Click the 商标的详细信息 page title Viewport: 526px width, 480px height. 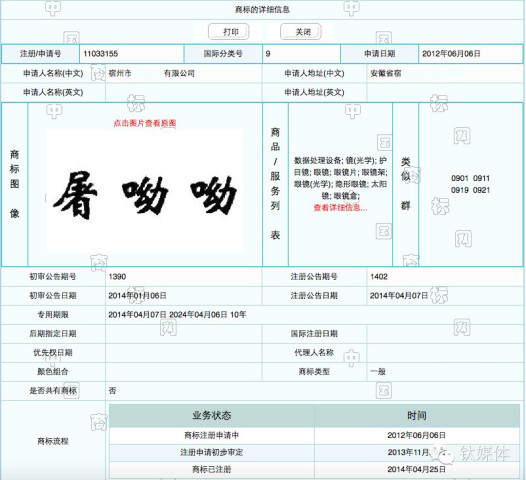[x=262, y=10]
